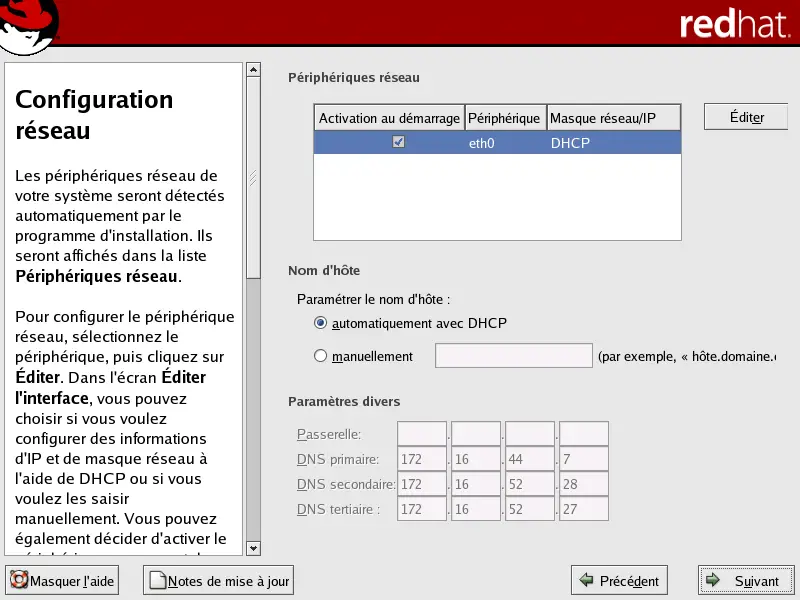Click the document icon on release notes button
The height and width of the screenshot is (600, 800).
click(155, 580)
